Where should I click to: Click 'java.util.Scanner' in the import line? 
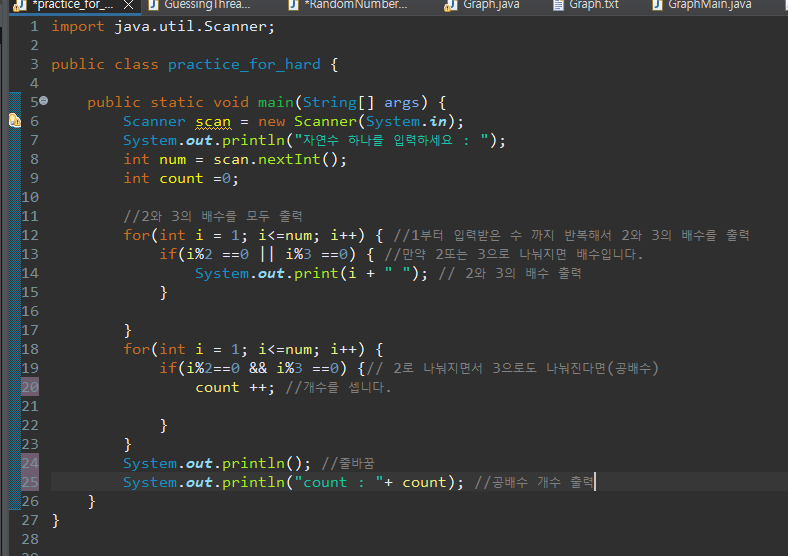point(190,26)
